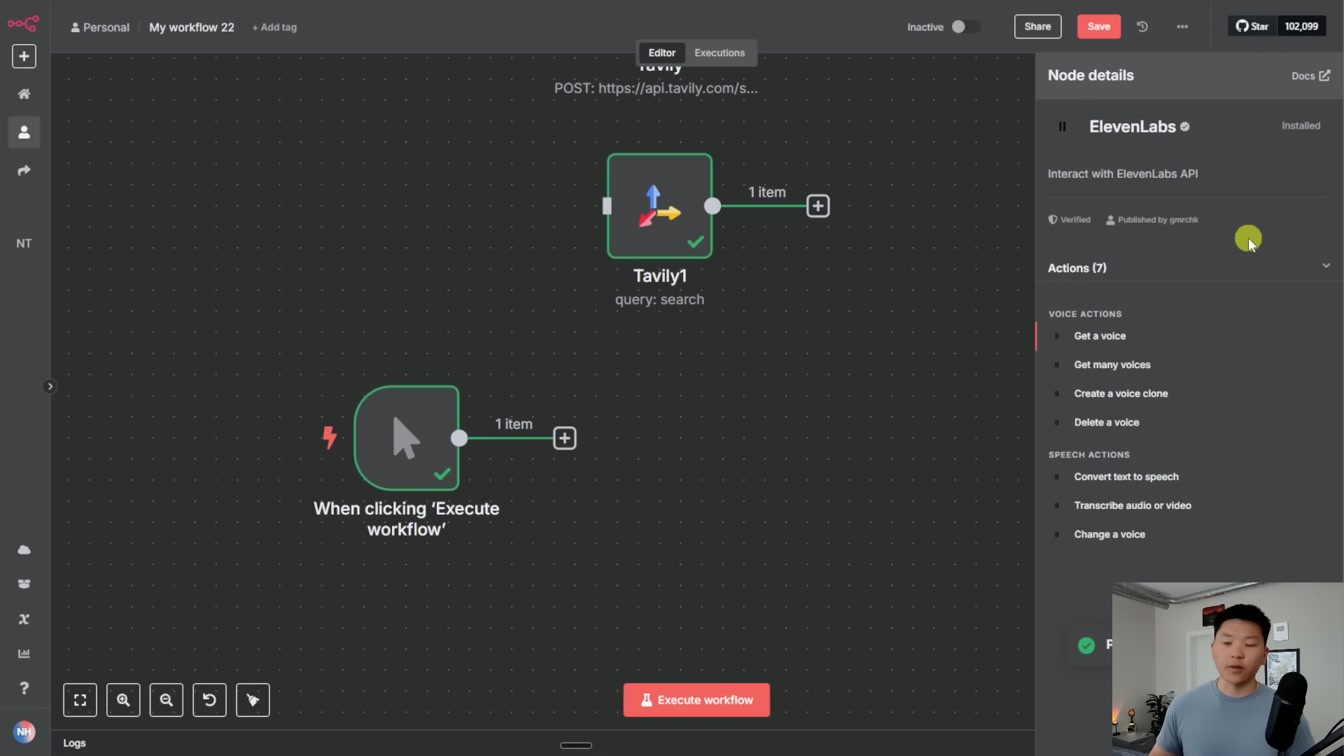This screenshot has height=756, width=1344.
Task: Click the 102,099 star count
Action: (1301, 27)
